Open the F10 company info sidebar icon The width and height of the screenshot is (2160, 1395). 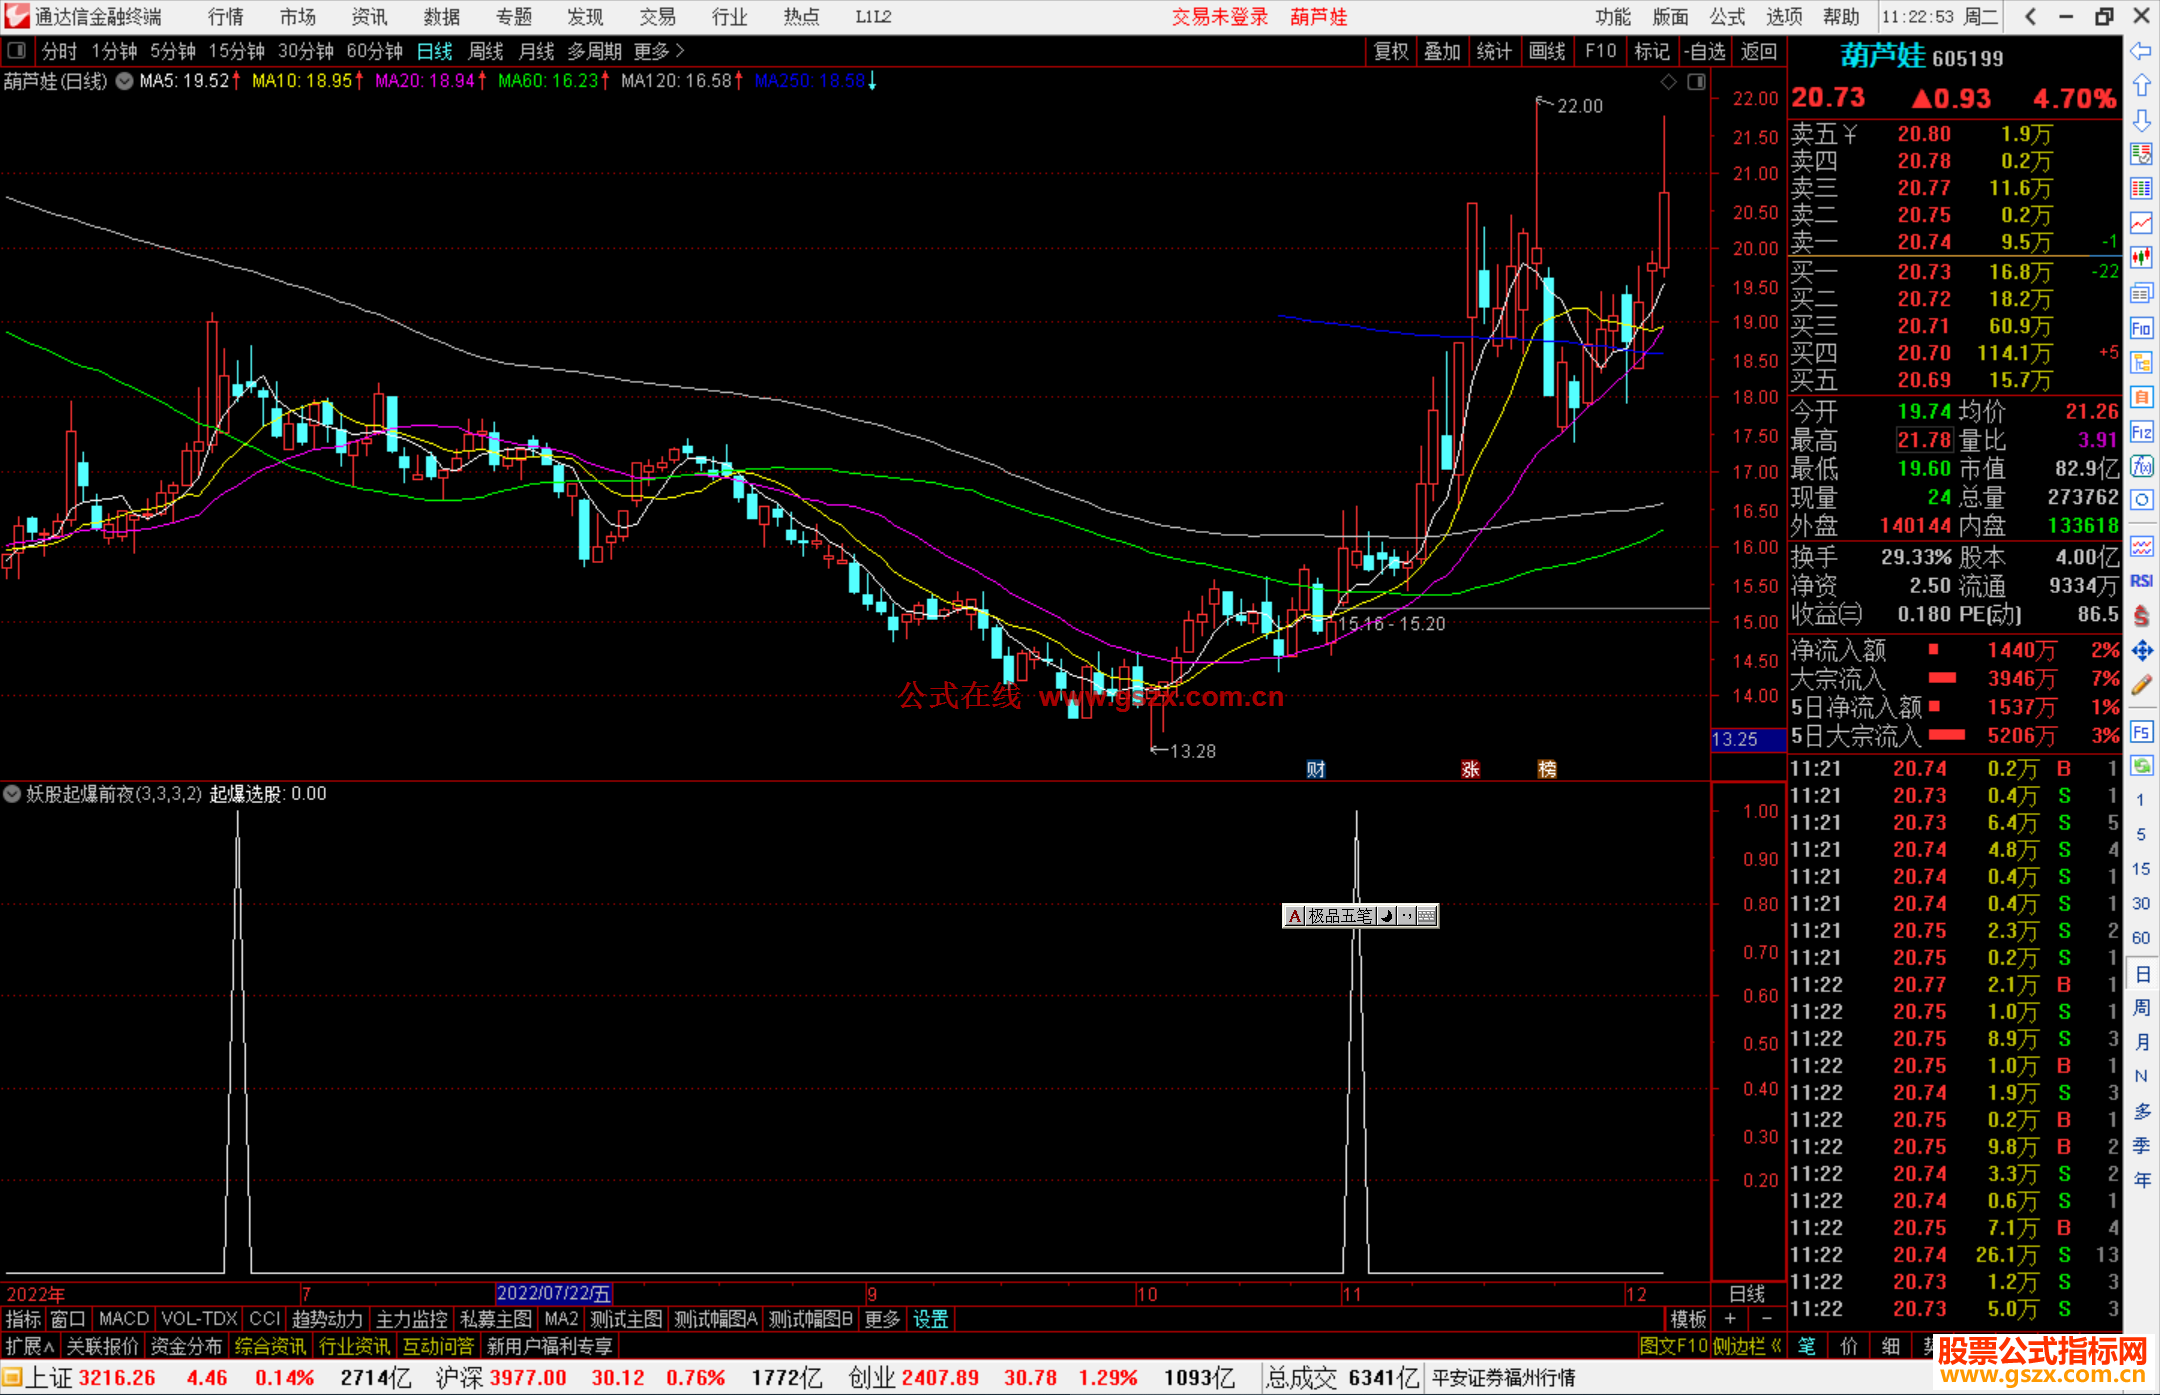pos(2141,328)
